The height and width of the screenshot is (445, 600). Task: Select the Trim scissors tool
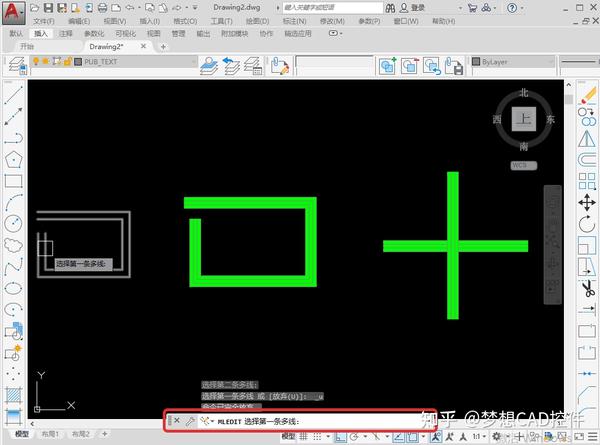[x=589, y=289]
